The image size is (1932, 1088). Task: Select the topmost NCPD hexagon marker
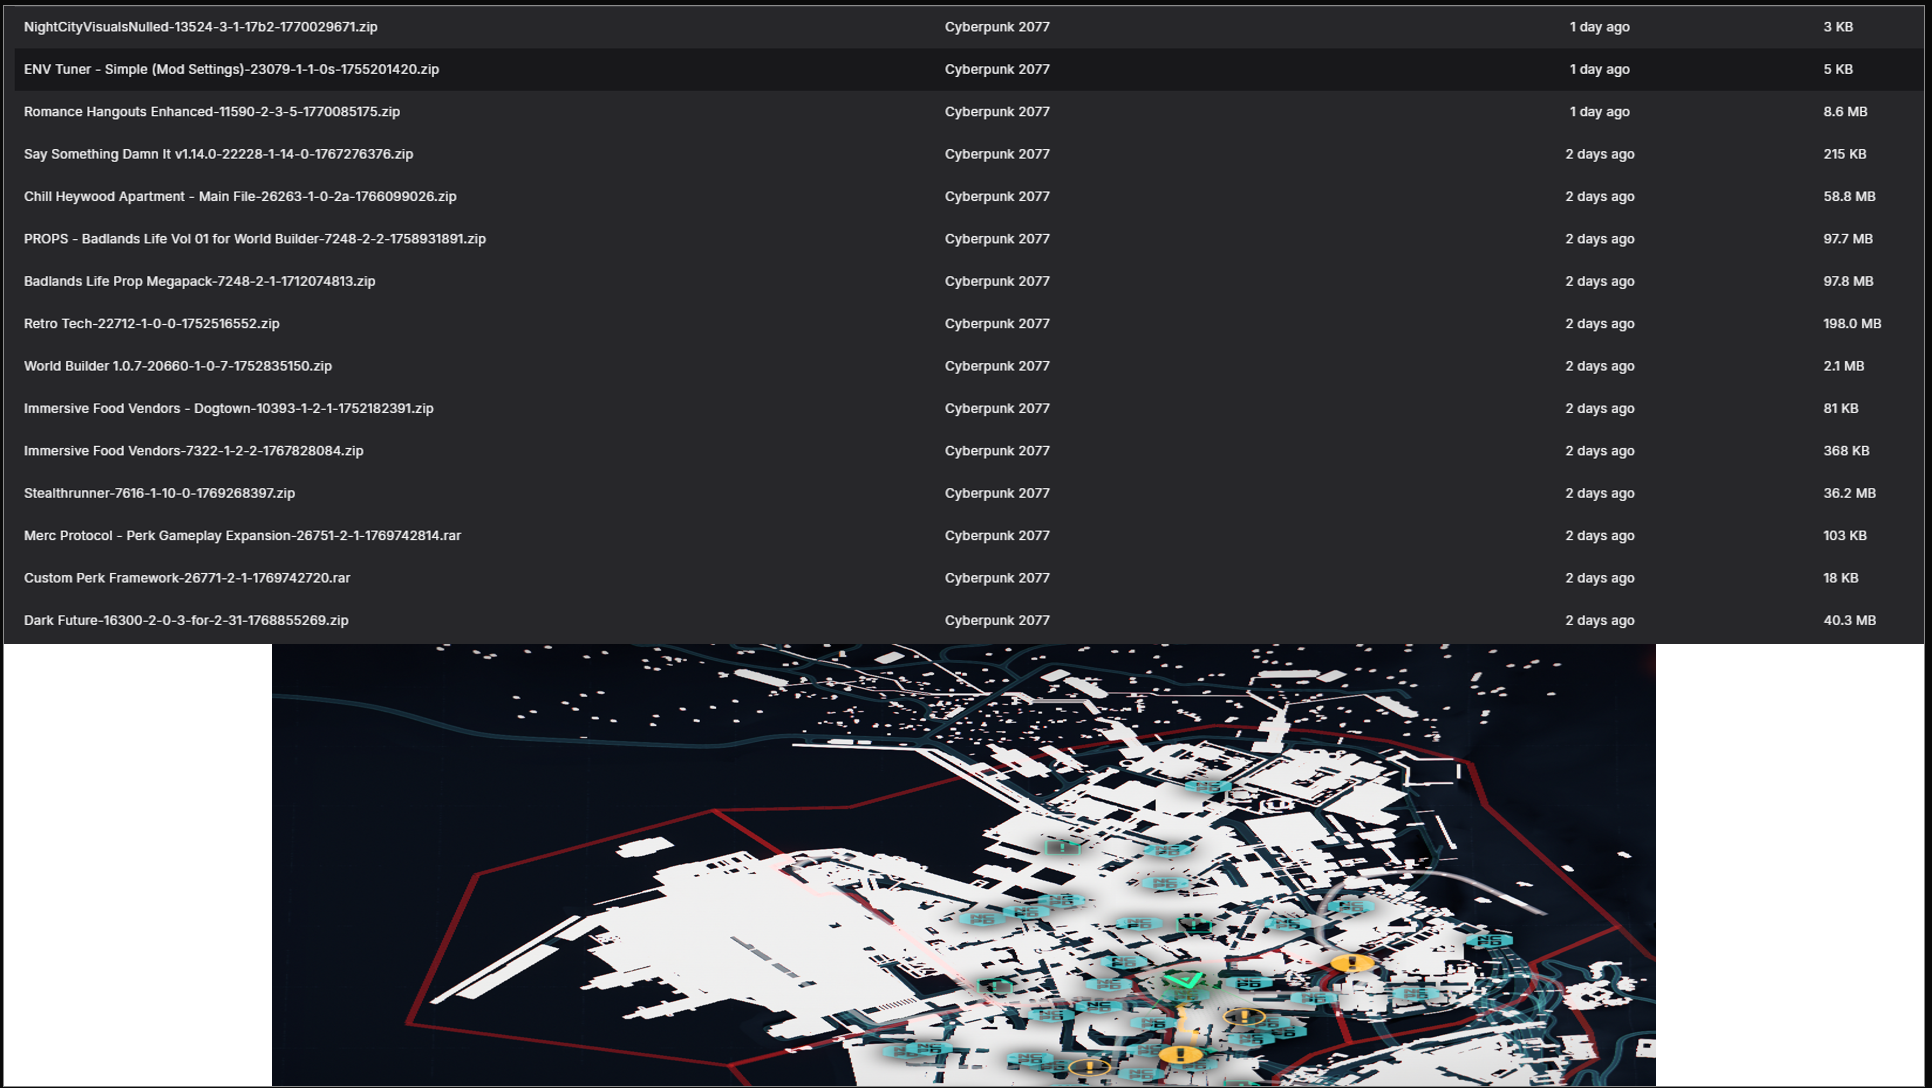tap(1208, 787)
